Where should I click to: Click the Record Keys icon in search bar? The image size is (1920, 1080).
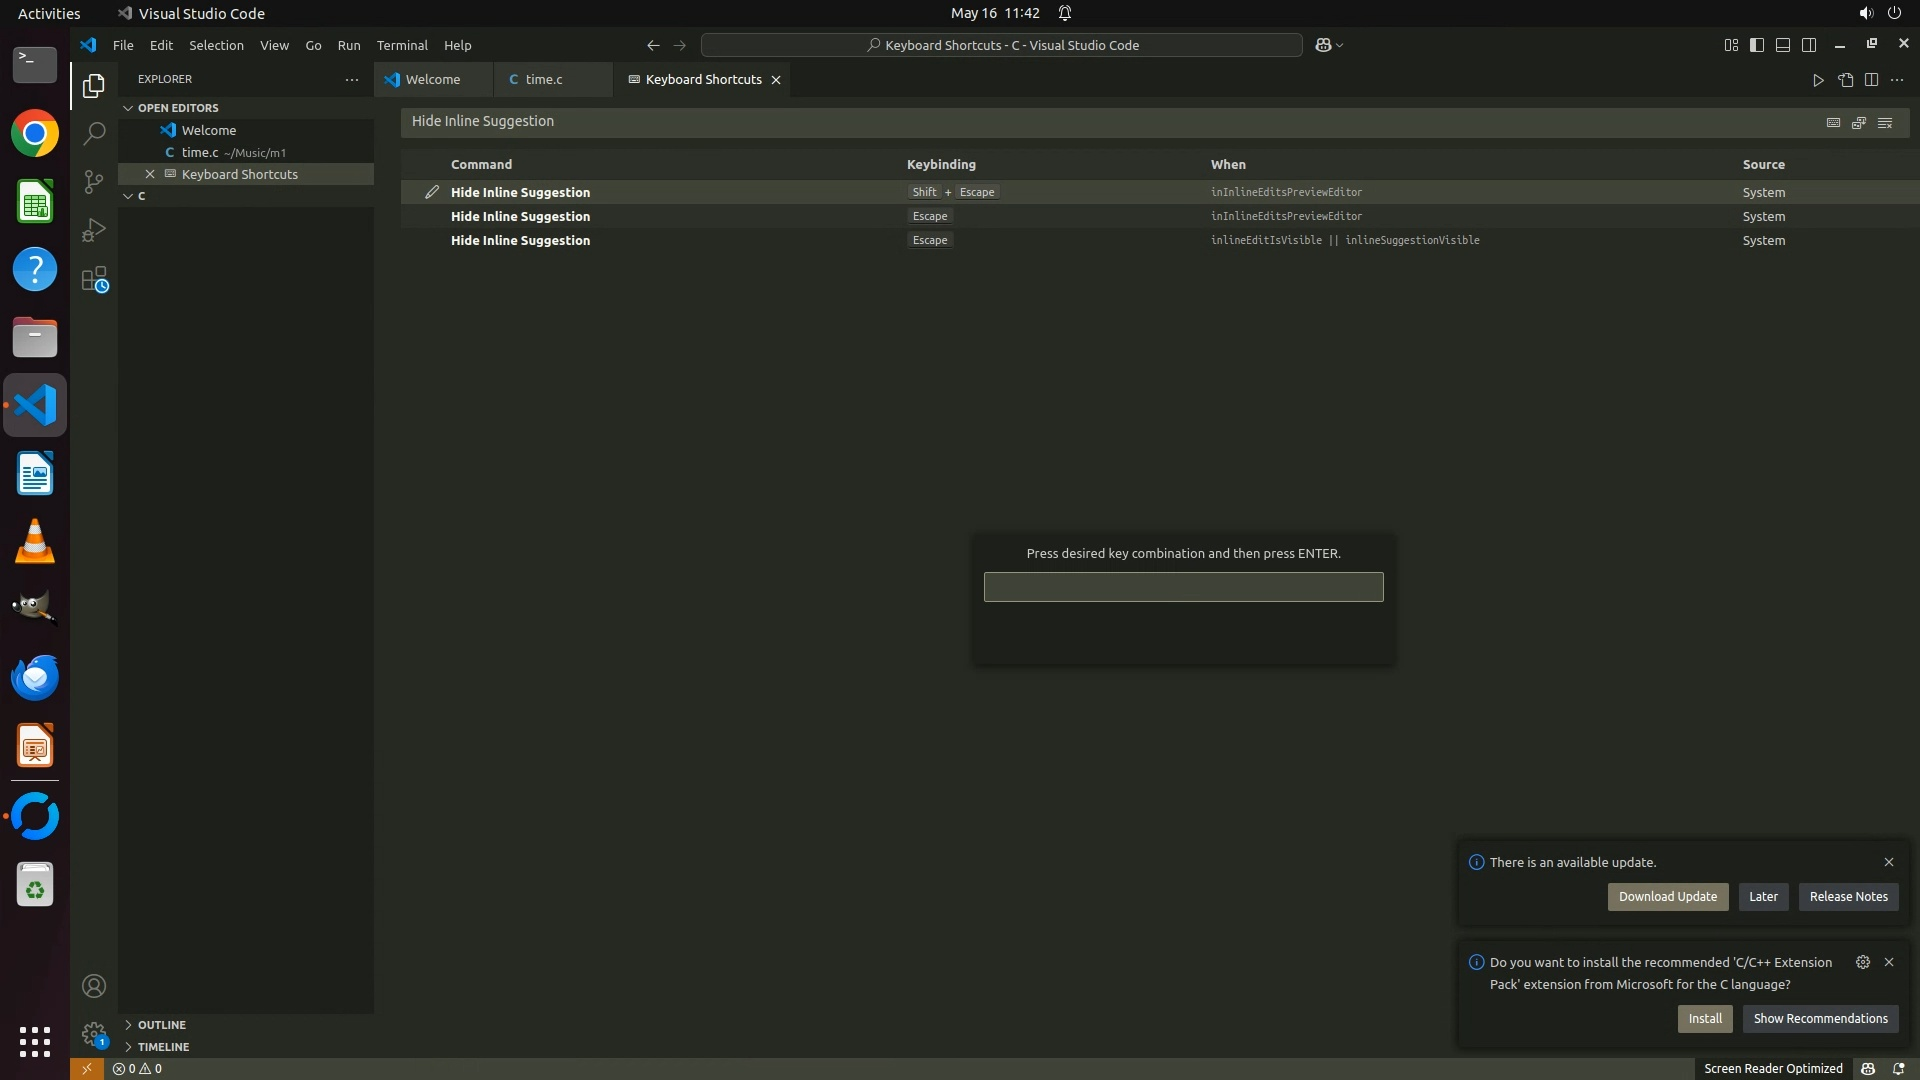pyautogui.click(x=1833, y=122)
